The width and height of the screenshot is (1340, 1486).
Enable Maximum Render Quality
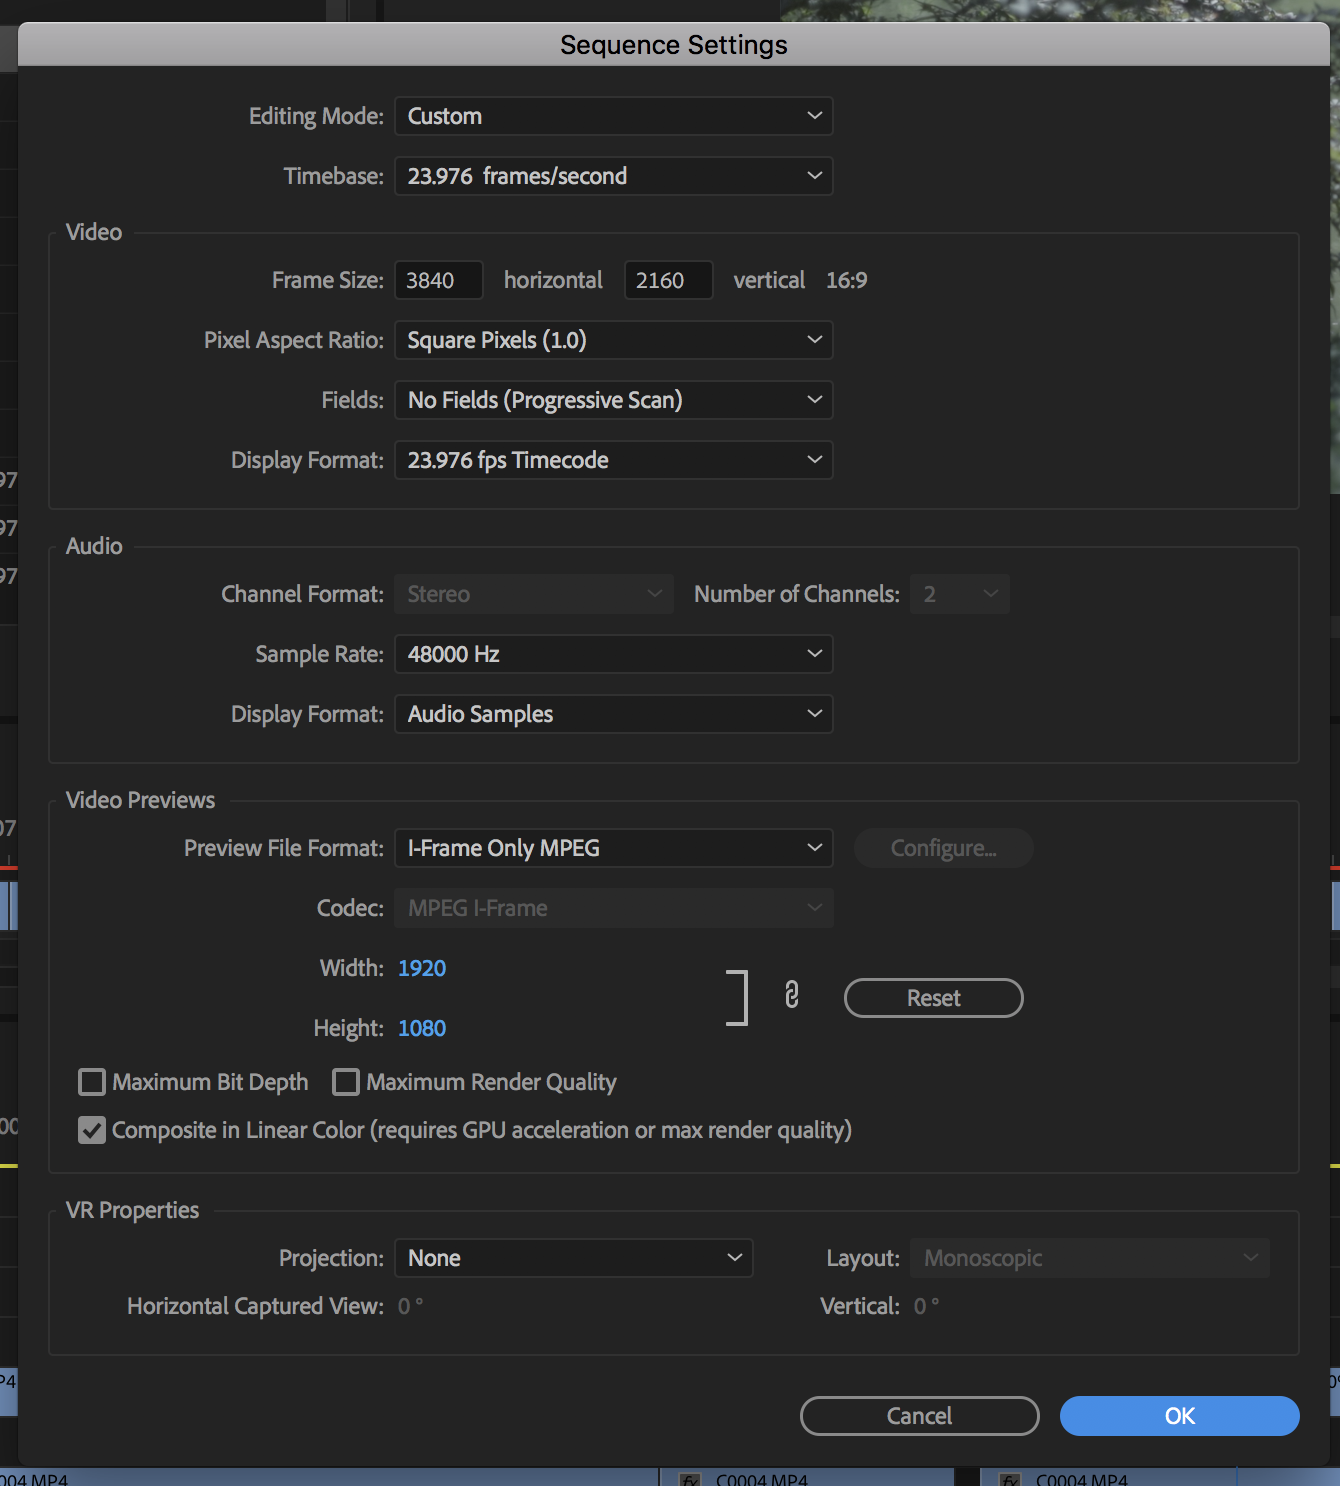pos(346,1081)
